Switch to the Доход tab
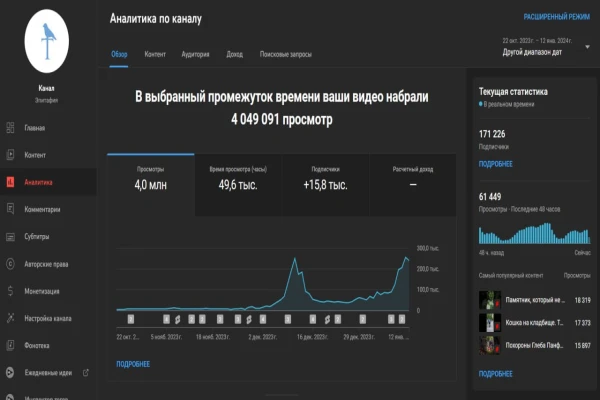Image resolution: width=600 pixels, height=400 pixels. [235, 54]
